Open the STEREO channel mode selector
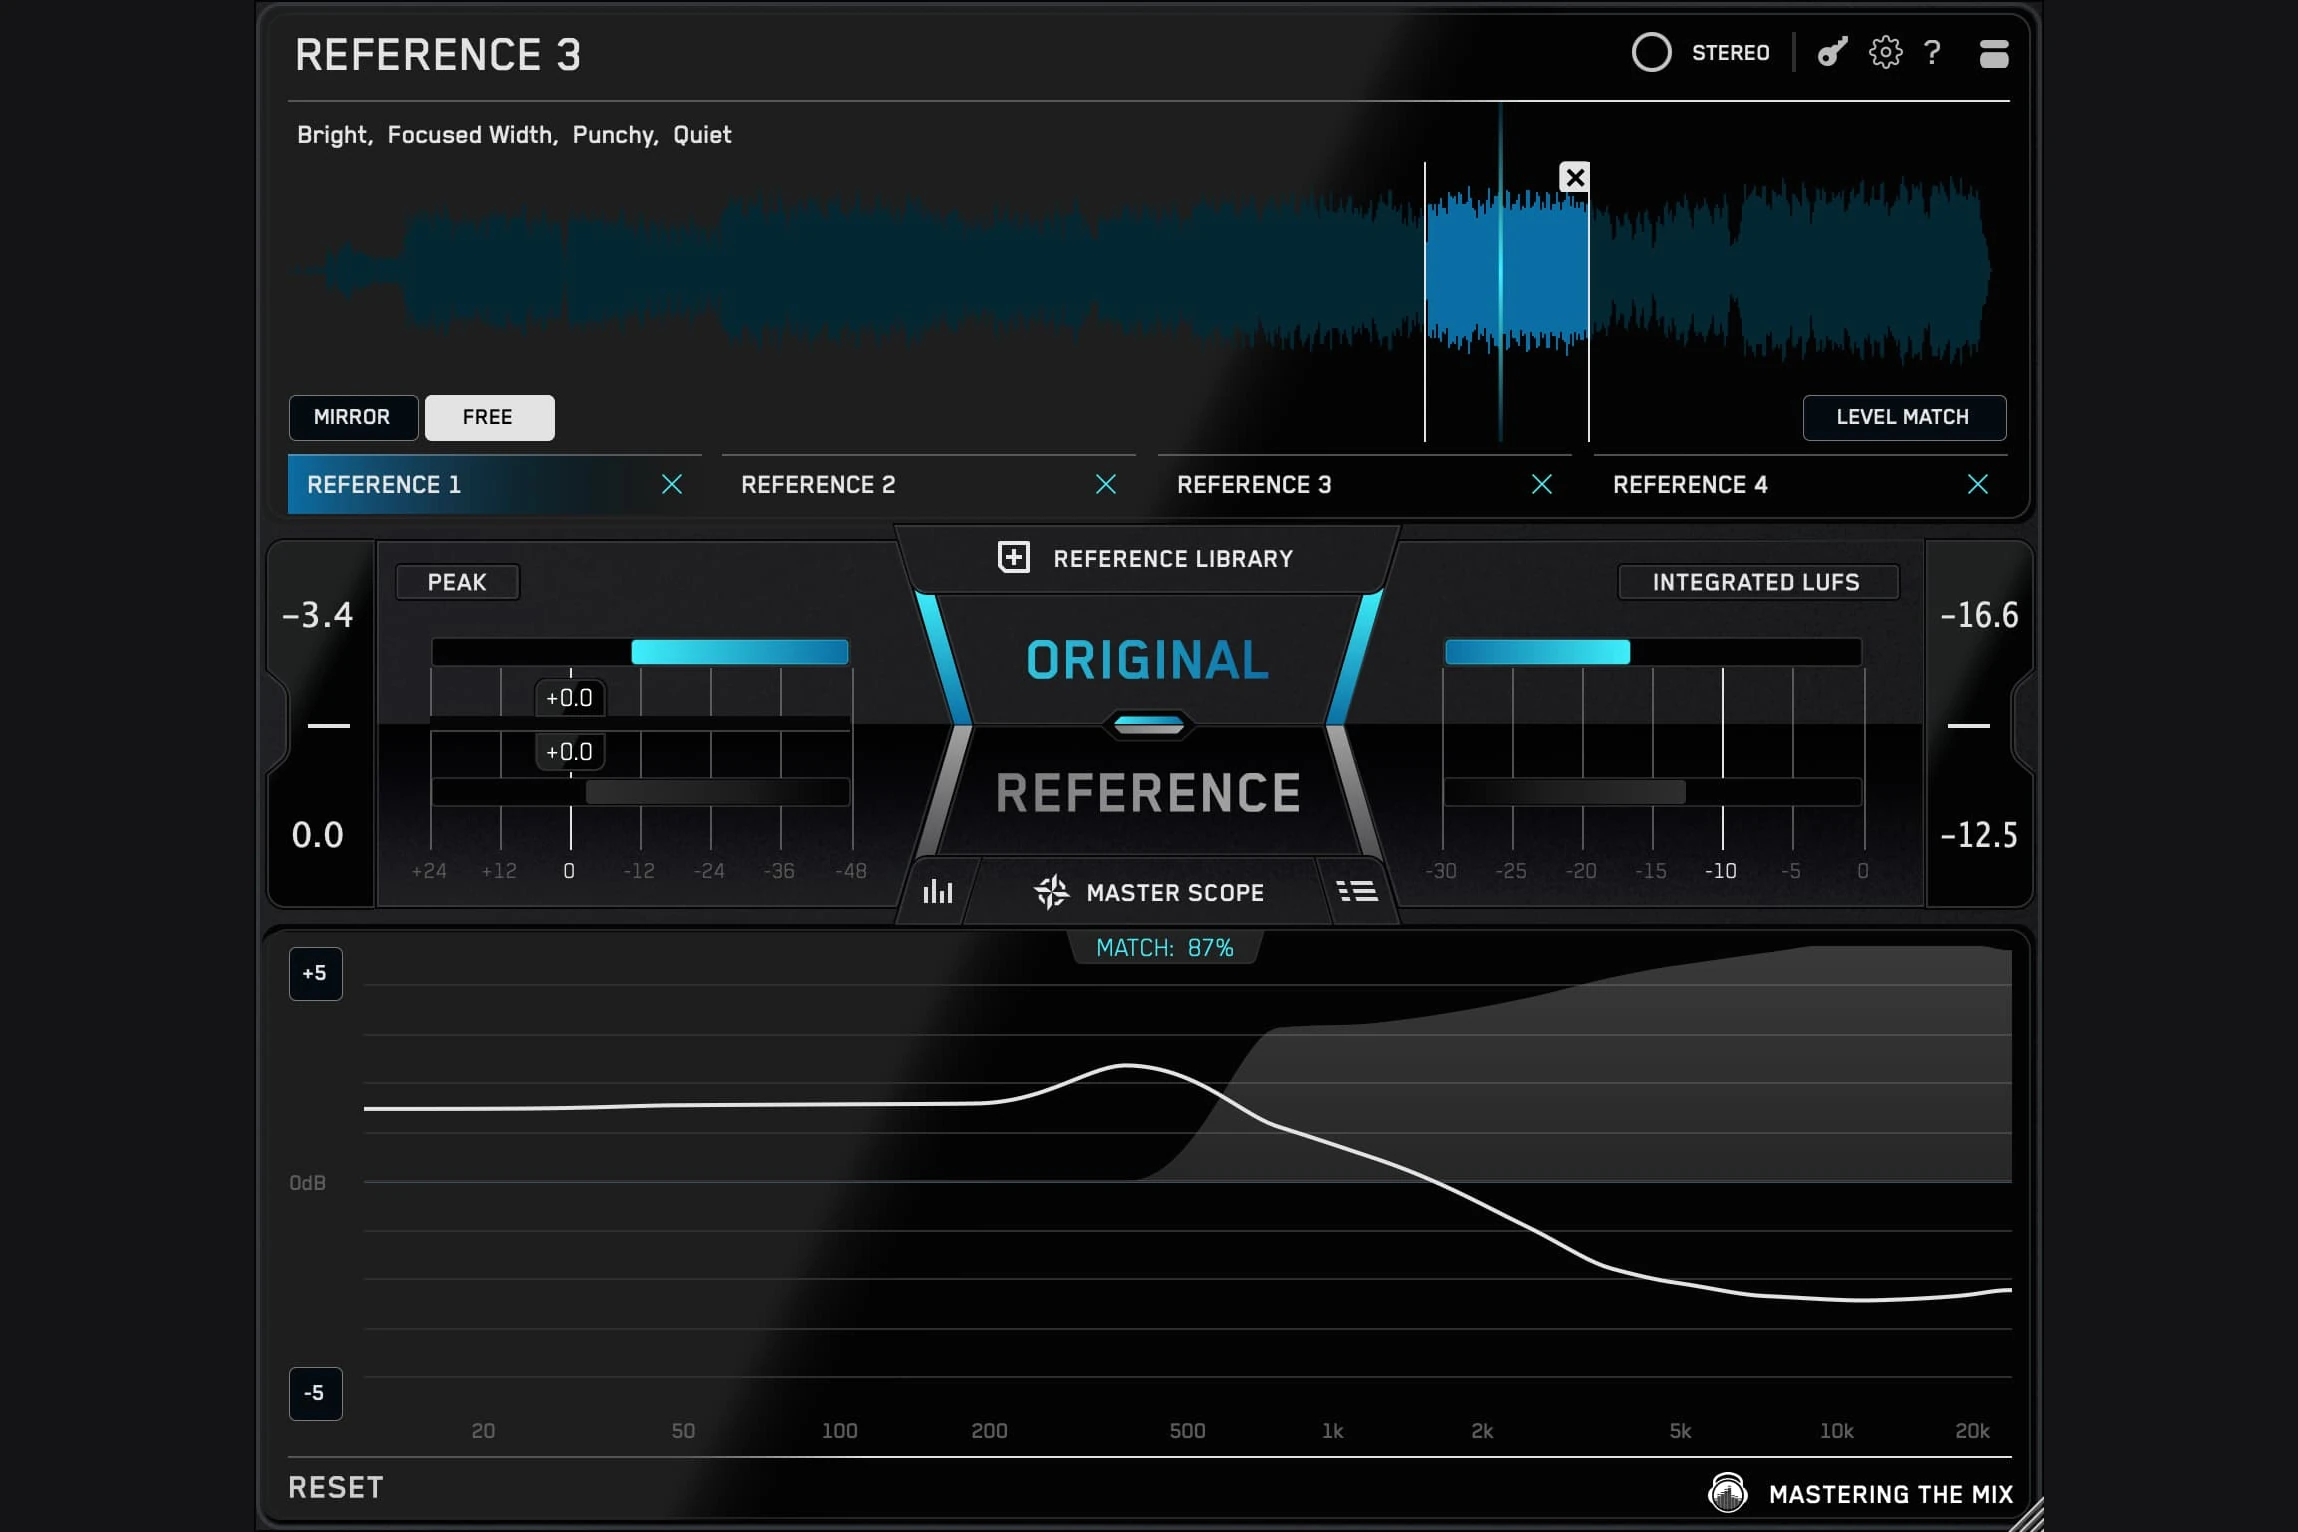Screen dimensions: 2298x1532 [1730, 52]
